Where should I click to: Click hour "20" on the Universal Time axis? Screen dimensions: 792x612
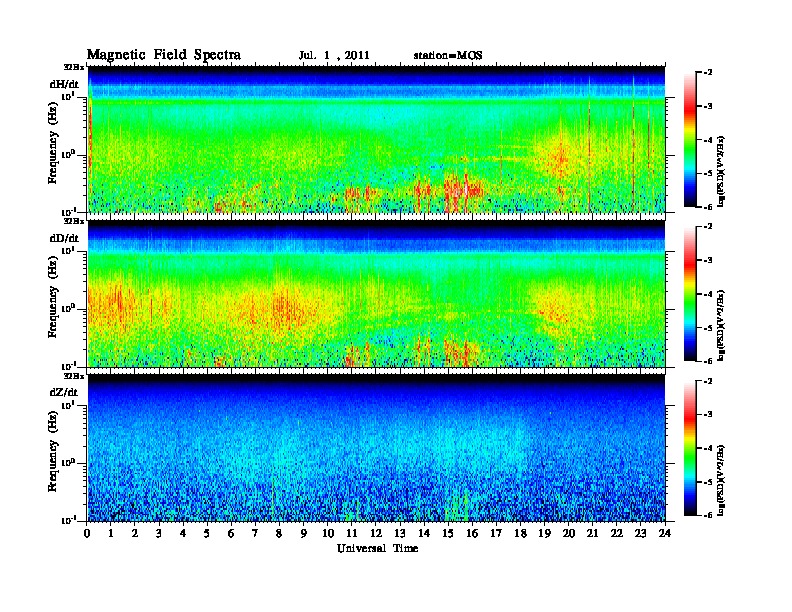[x=569, y=533]
